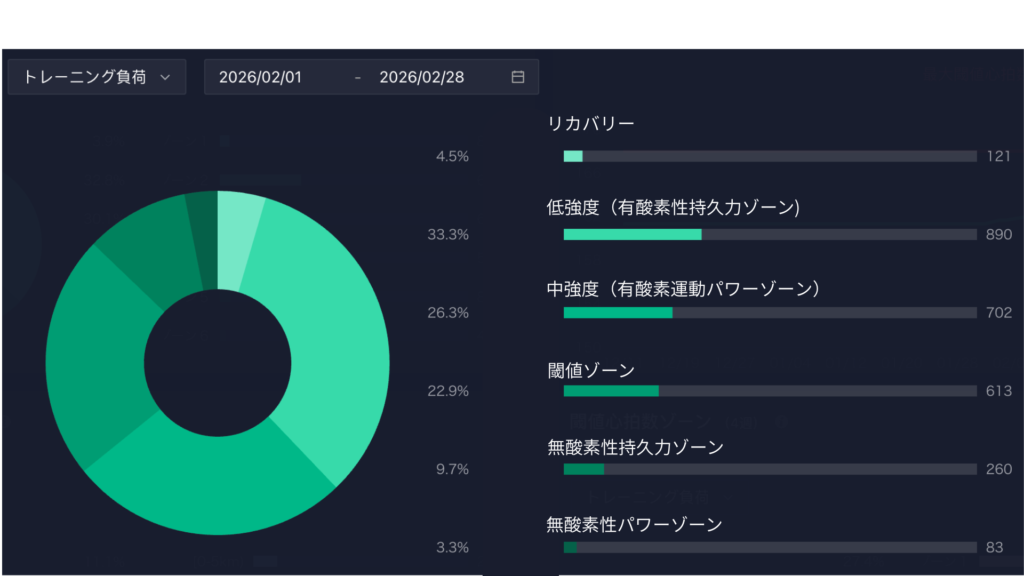The width and height of the screenshot is (1024, 576).
Task: Select the 閾値ゾーン label
Action: click(x=591, y=371)
